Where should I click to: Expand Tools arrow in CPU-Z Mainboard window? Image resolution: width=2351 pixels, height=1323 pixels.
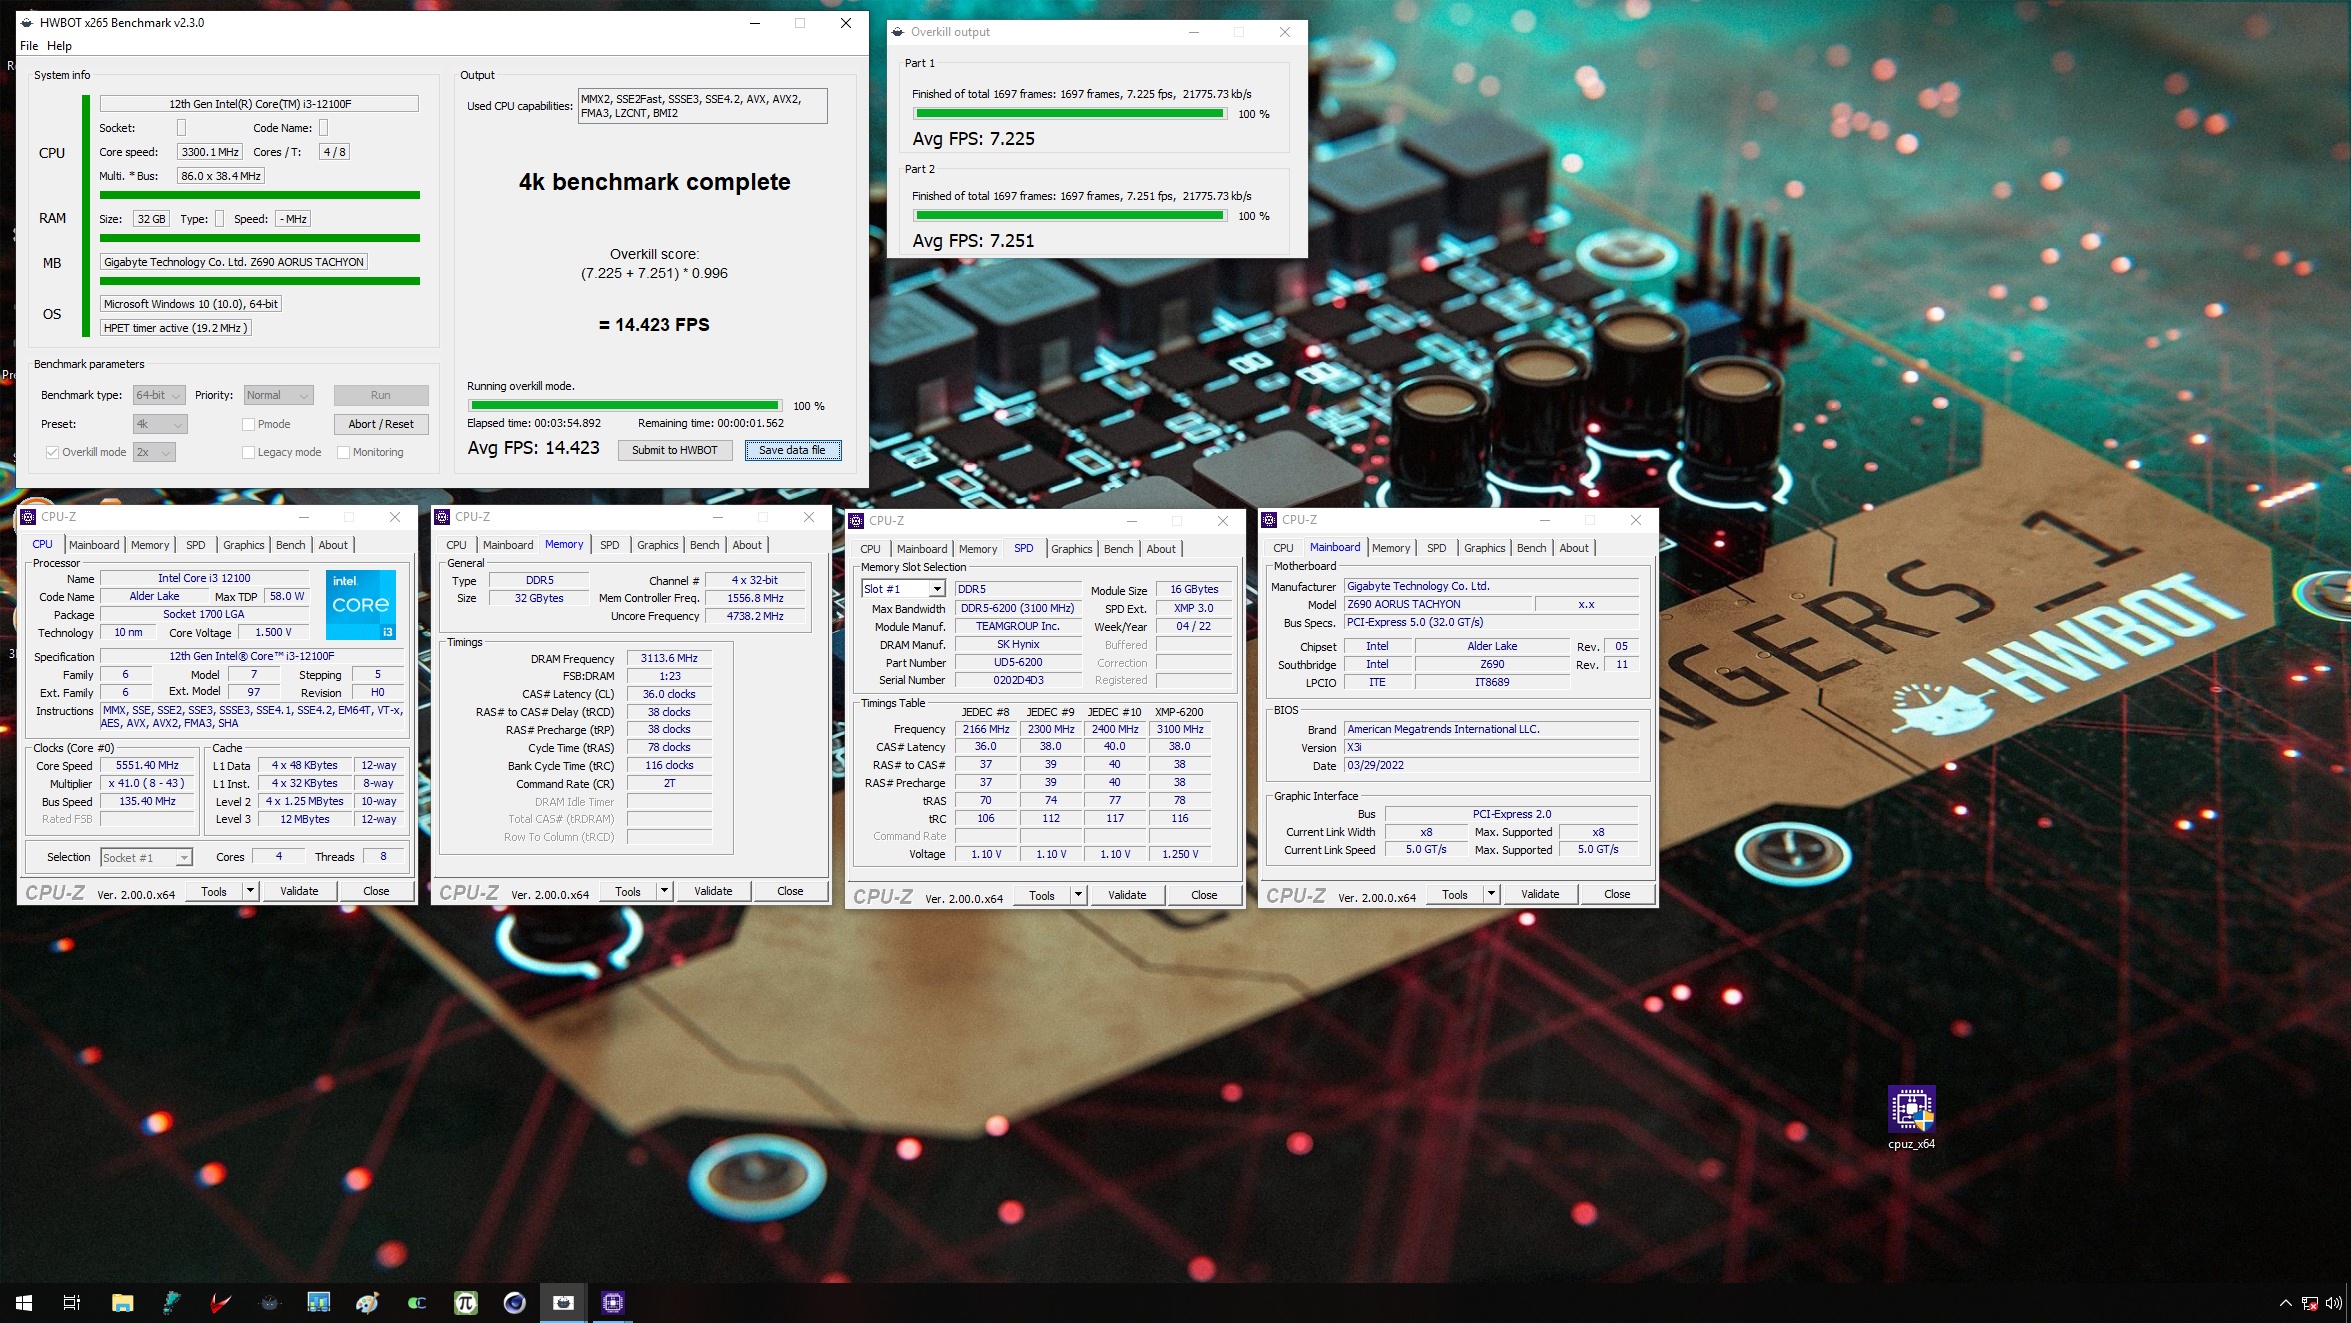tap(1491, 894)
